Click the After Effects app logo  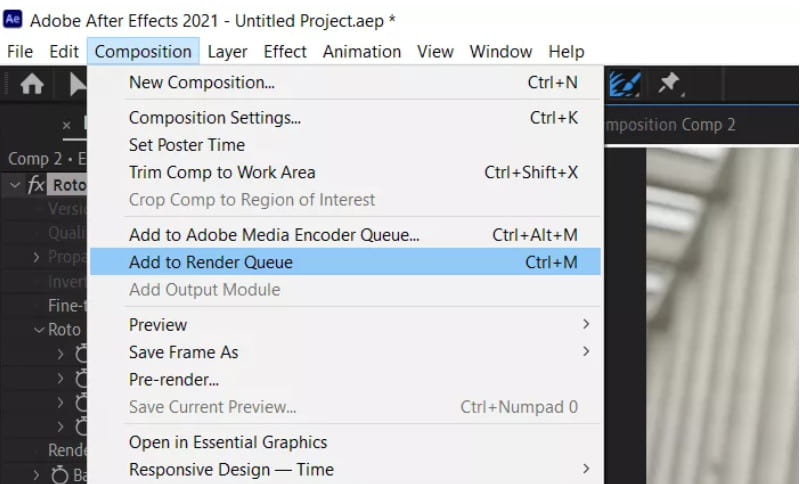[x=13, y=19]
